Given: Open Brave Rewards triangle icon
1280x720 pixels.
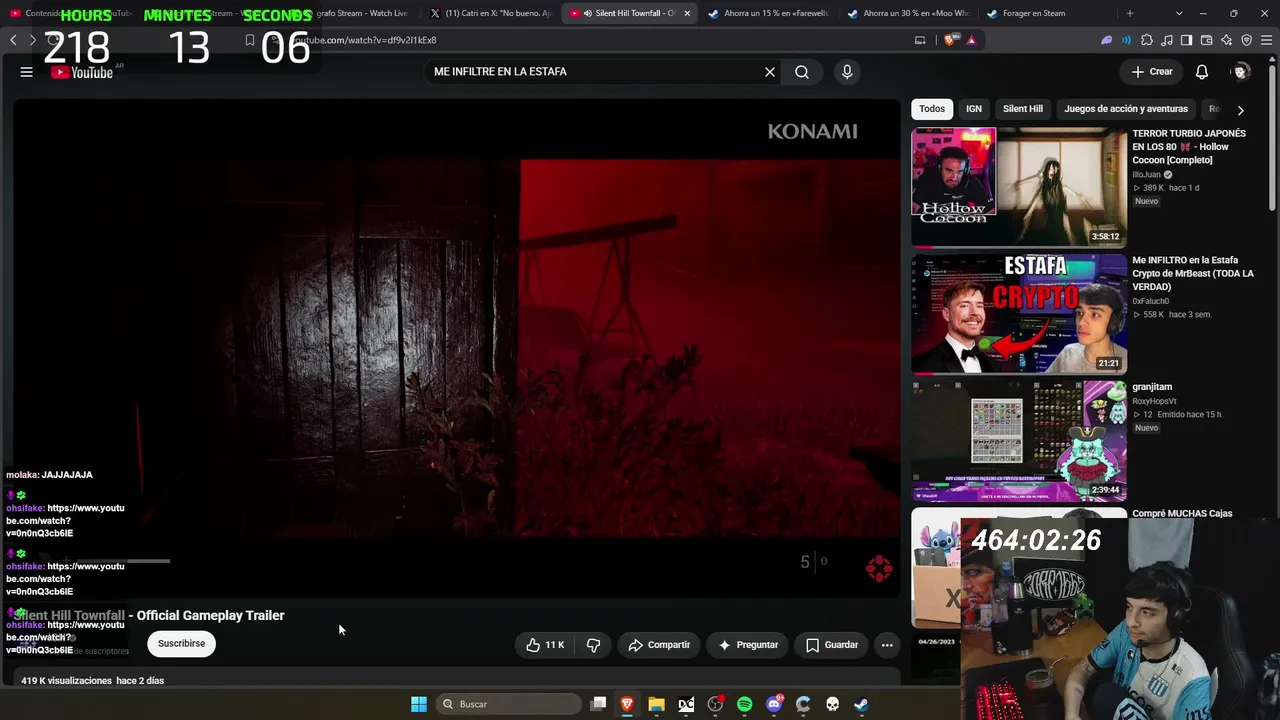Looking at the screenshot, I should point(971,40).
